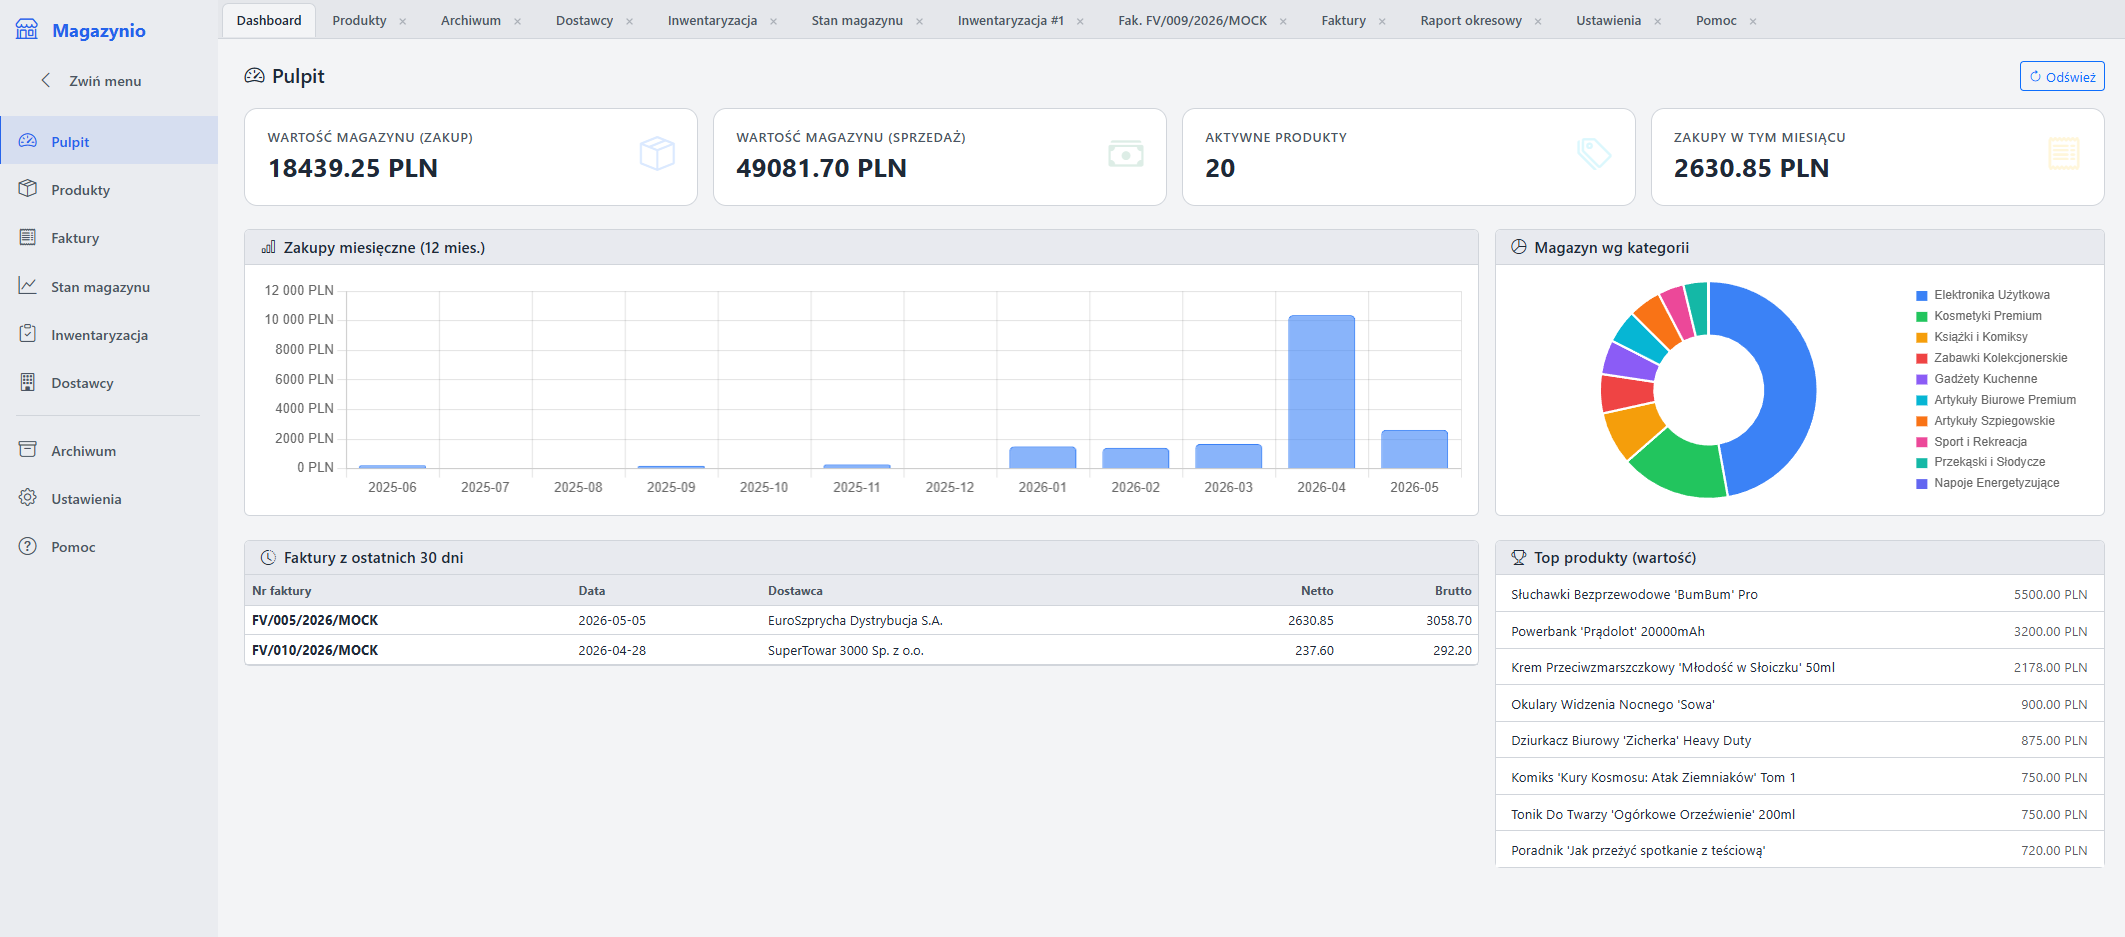Switch to the Produkty tab
The width and height of the screenshot is (2125, 937).
click(359, 20)
